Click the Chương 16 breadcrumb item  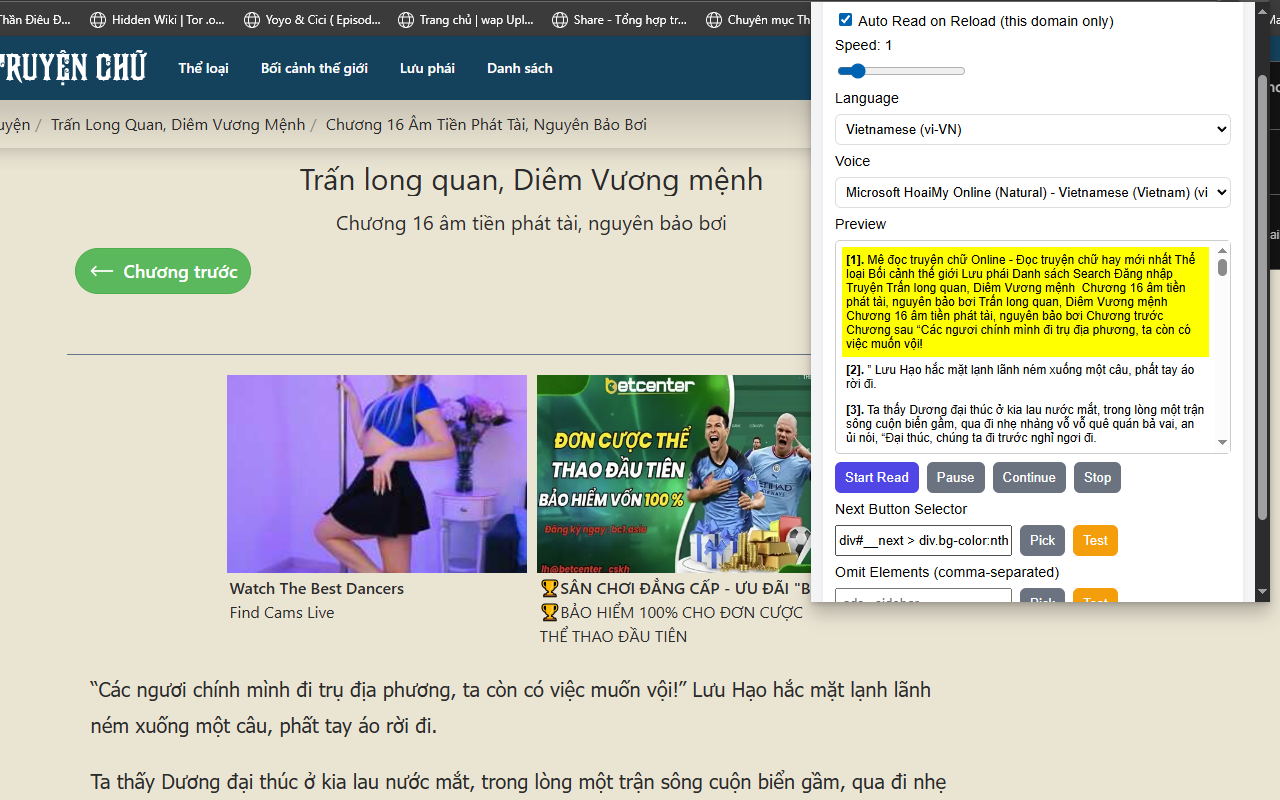(486, 124)
